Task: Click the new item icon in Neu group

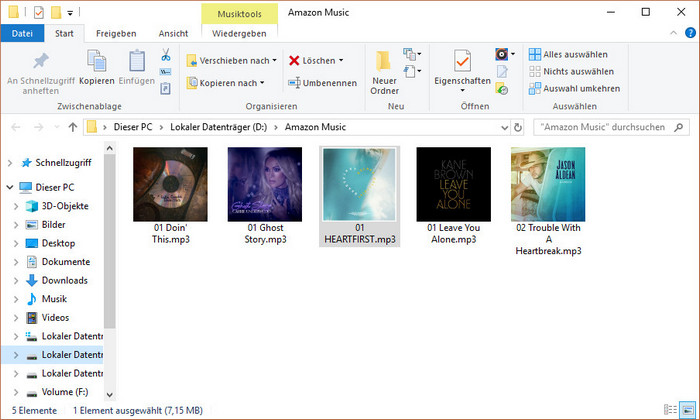Action: (409, 54)
